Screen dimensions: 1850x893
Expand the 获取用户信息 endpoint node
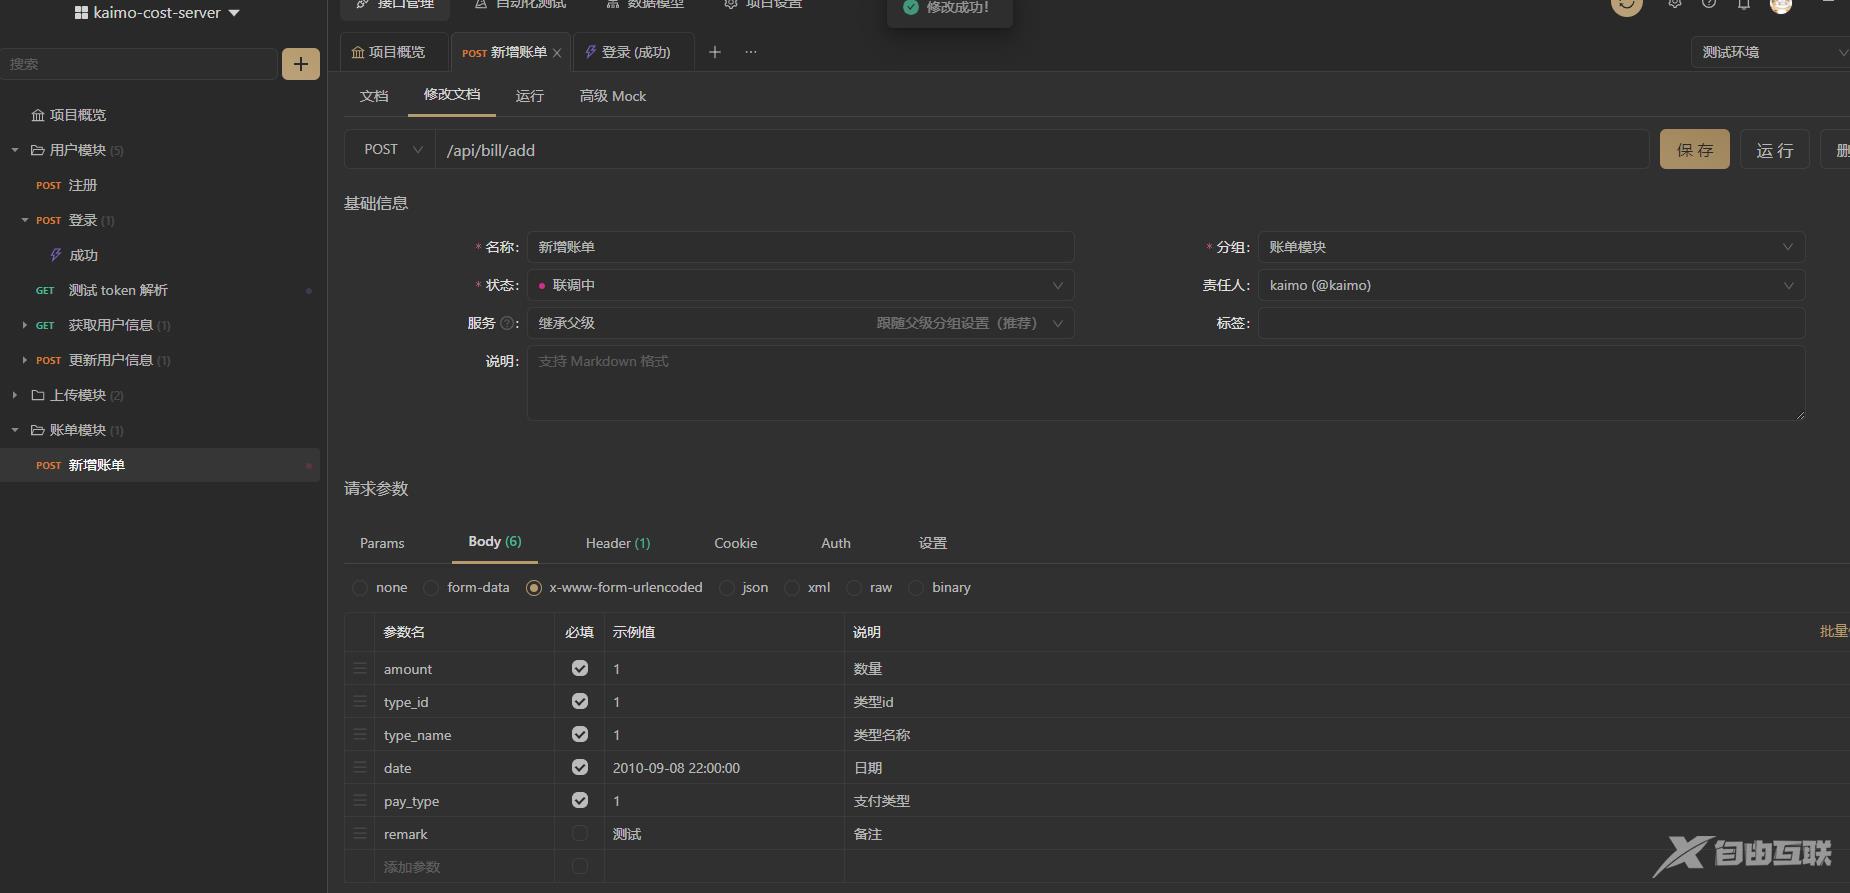click(25, 325)
